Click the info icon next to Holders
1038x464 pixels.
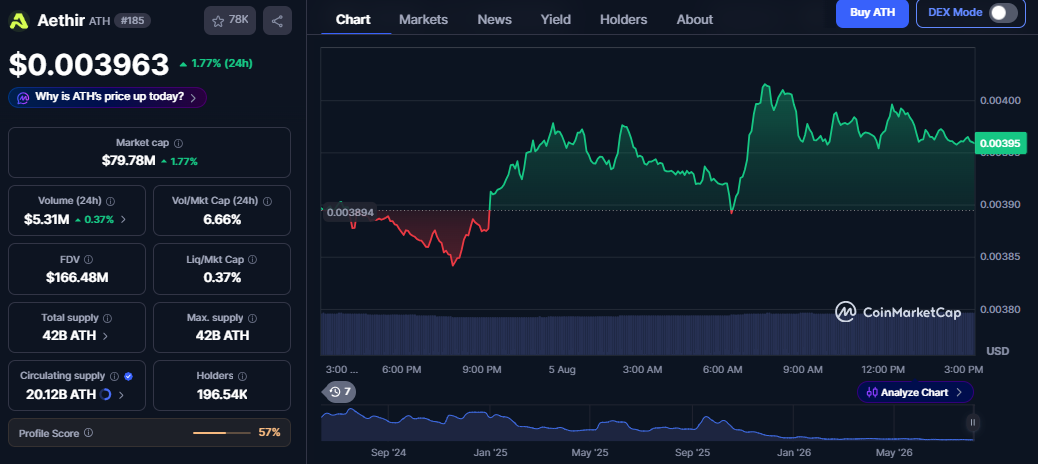coord(242,376)
